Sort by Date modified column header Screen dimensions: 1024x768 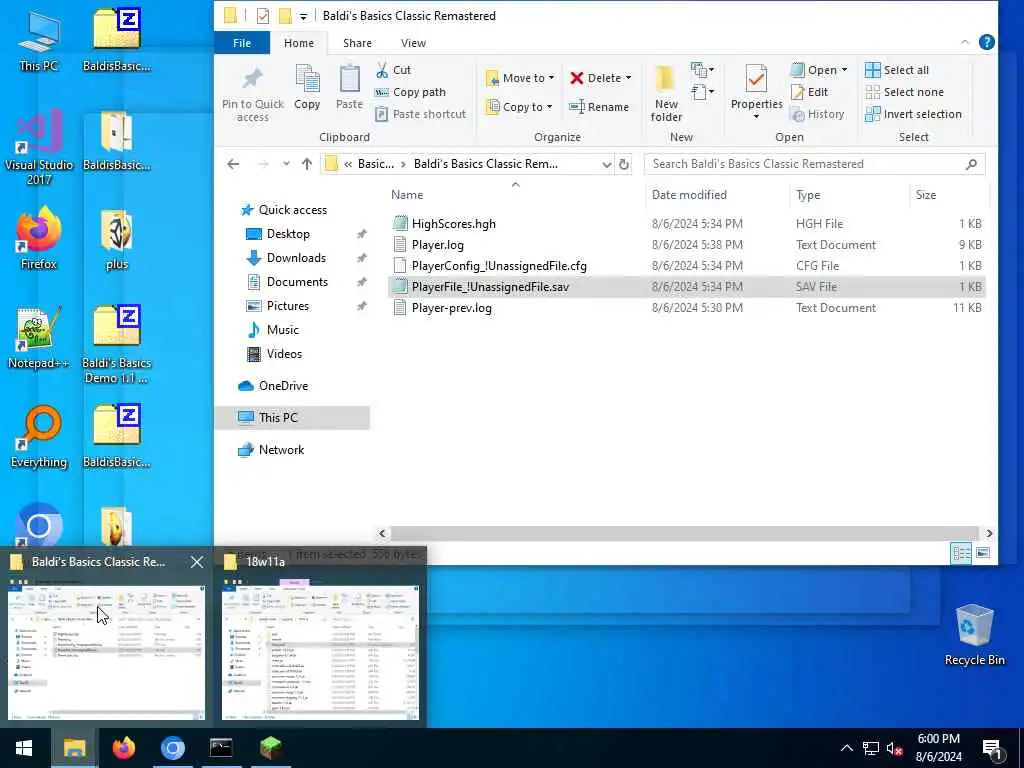pos(689,195)
